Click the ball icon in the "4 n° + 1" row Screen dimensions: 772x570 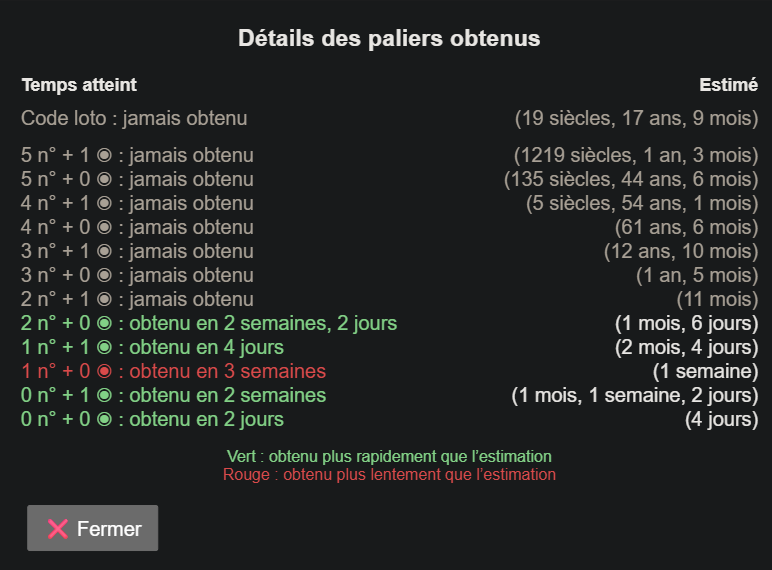(103, 204)
